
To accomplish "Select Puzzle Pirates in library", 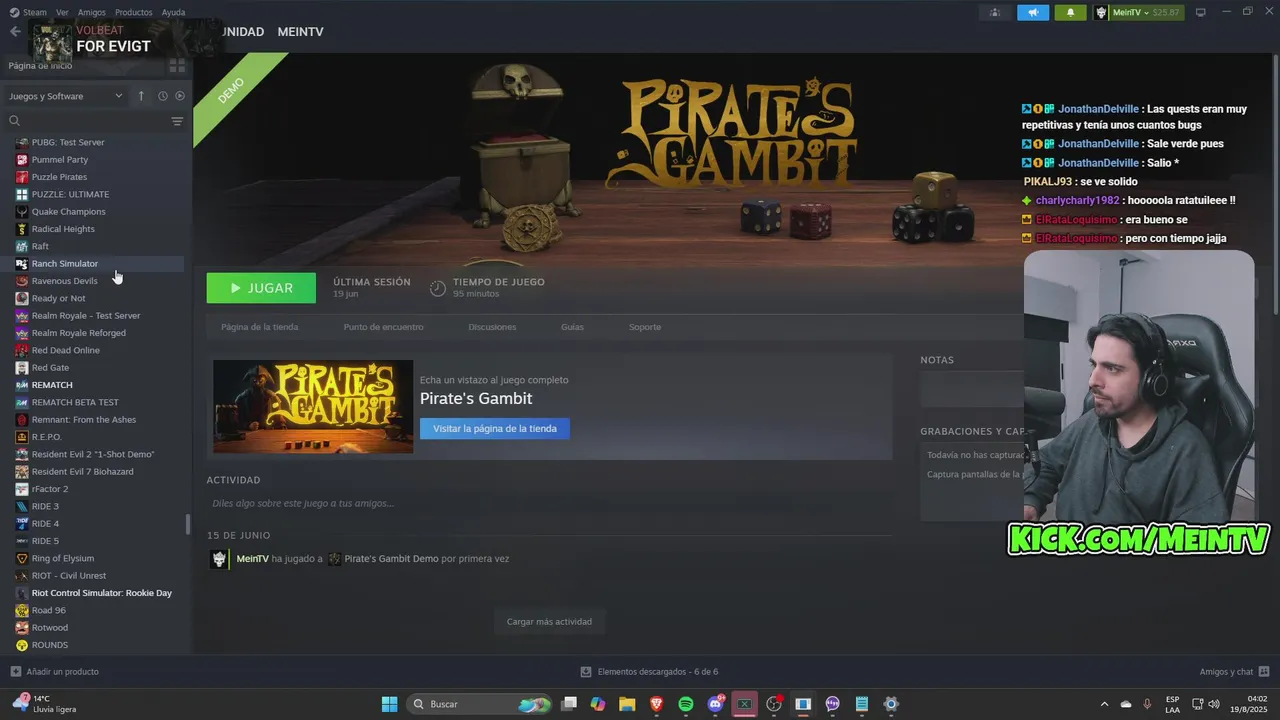I will pos(59,177).
